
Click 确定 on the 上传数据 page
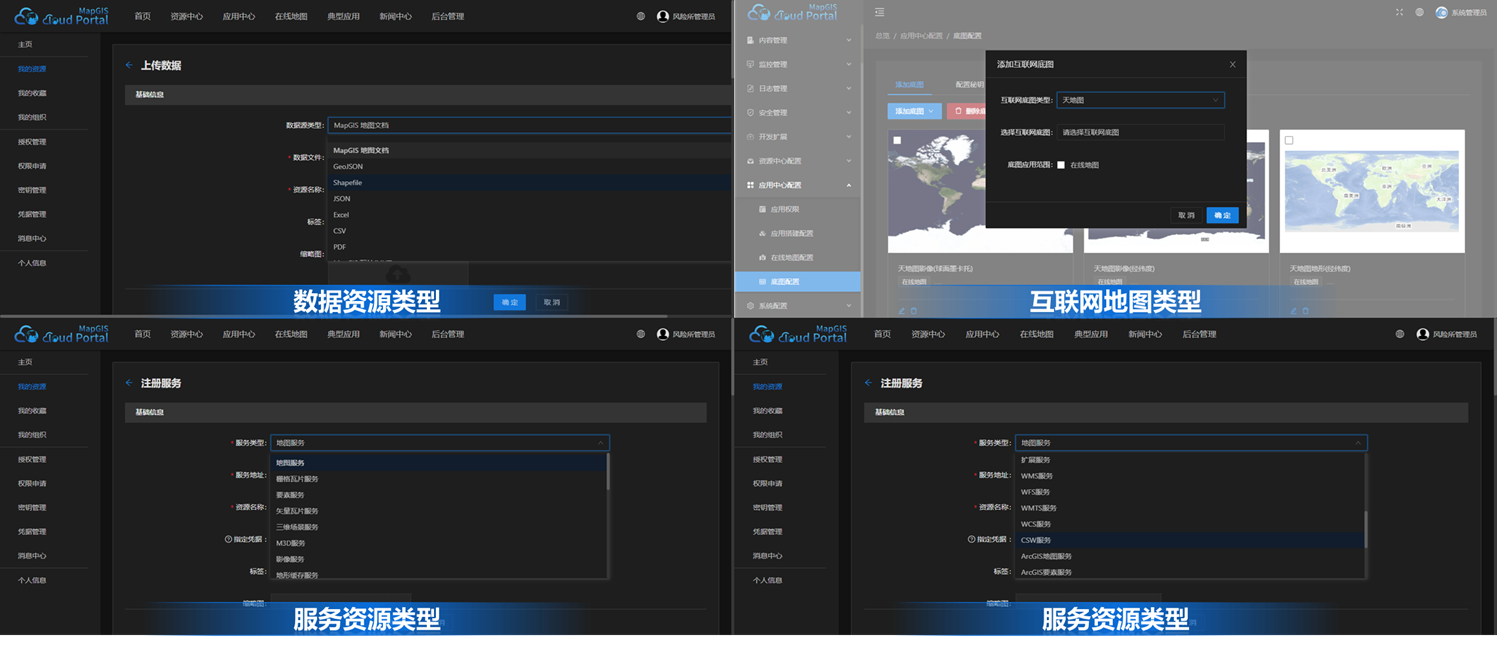(x=509, y=302)
